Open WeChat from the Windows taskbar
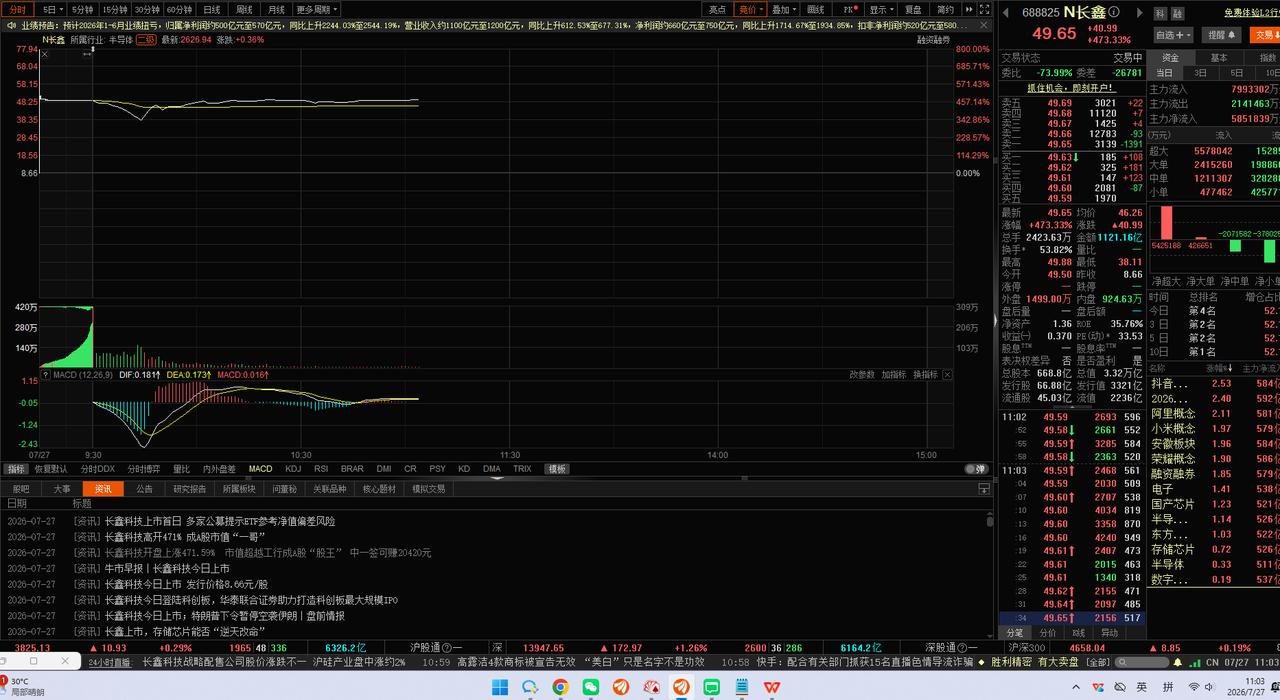 coord(590,687)
